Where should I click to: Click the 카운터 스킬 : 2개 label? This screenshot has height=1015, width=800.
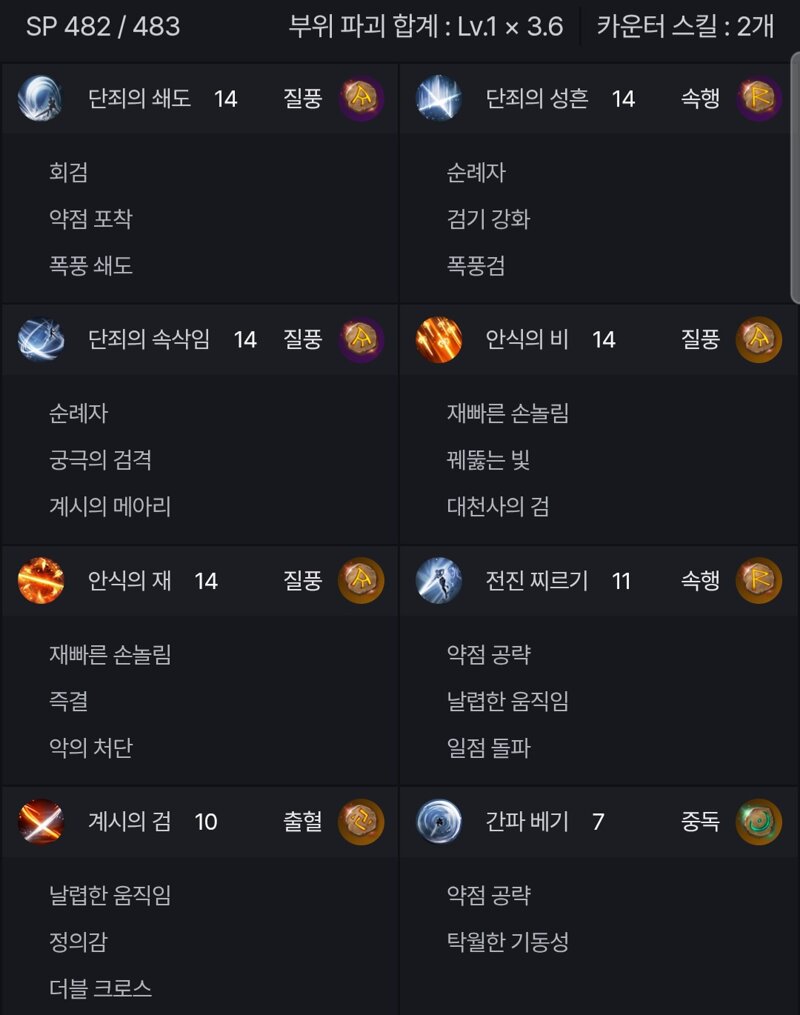pos(685,26)
